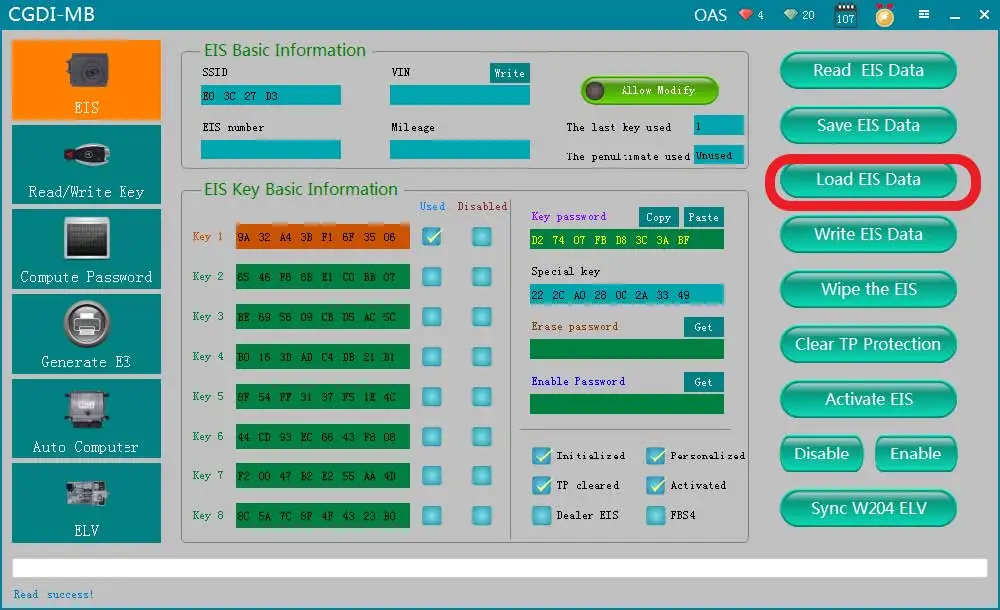Select the Key 5 hex data field
Viewport: 1000px width, 610px height.
click(x=323, y=396)
